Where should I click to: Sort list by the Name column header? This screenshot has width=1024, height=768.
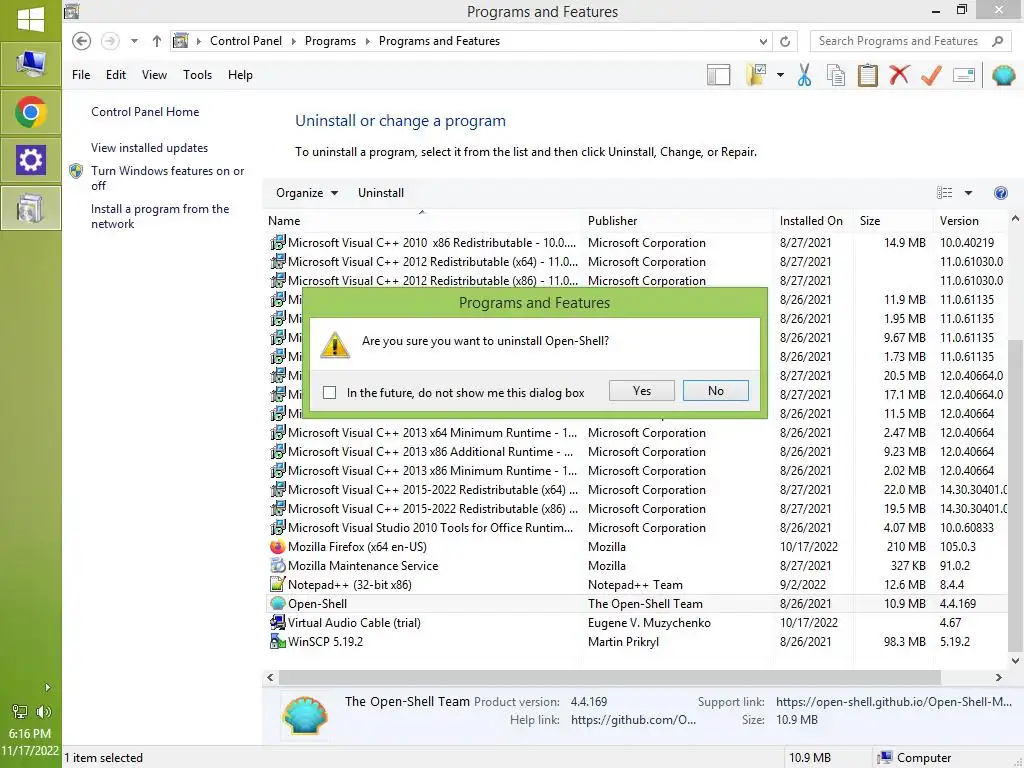click(422, 221)
